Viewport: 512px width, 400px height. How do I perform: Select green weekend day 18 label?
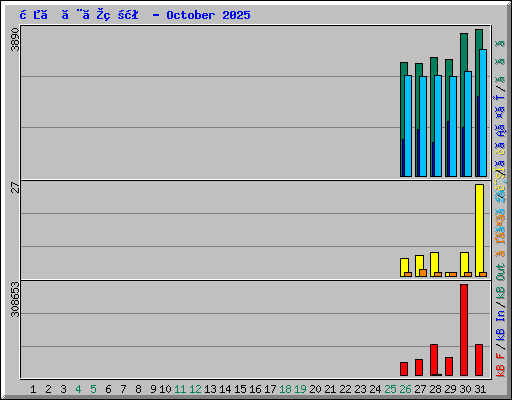point(285,389)
